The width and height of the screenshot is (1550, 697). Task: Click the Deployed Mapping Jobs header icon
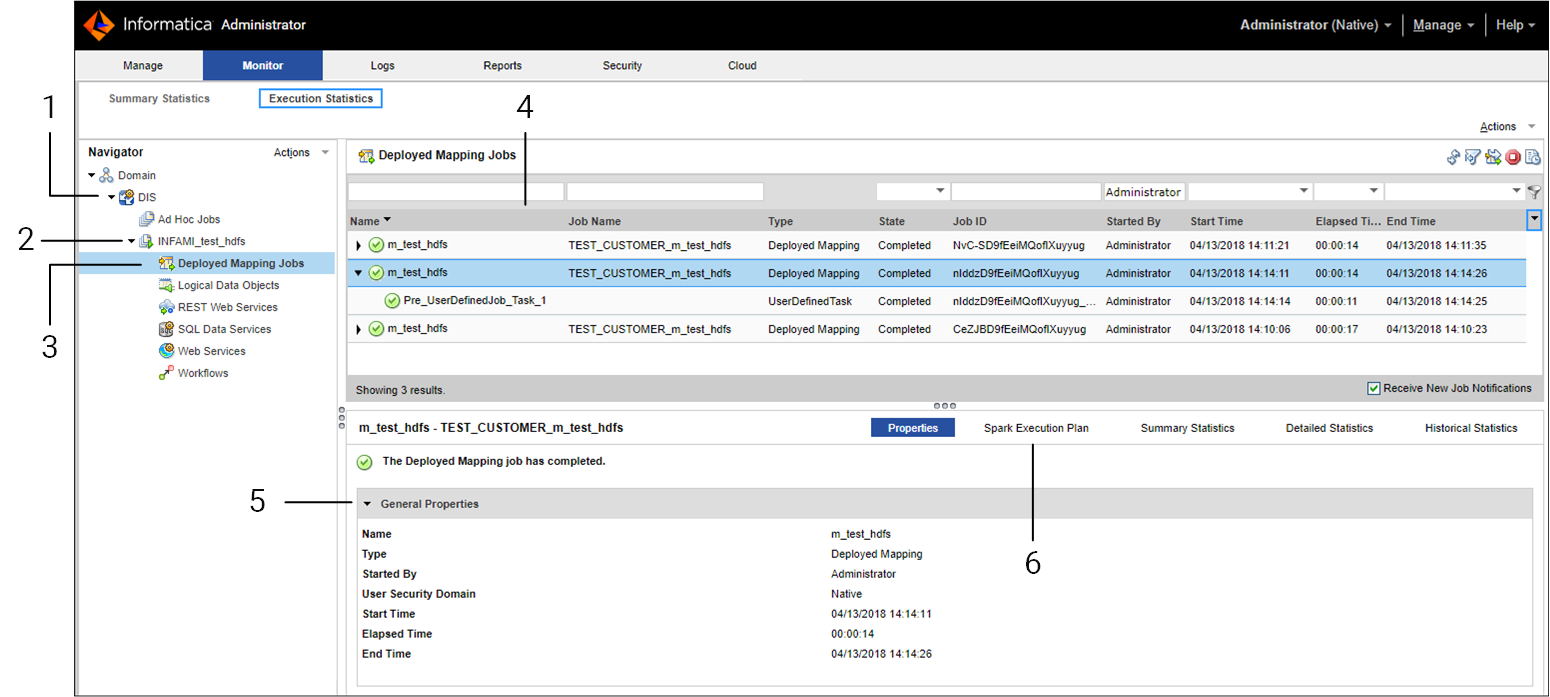tap(367, 156)
